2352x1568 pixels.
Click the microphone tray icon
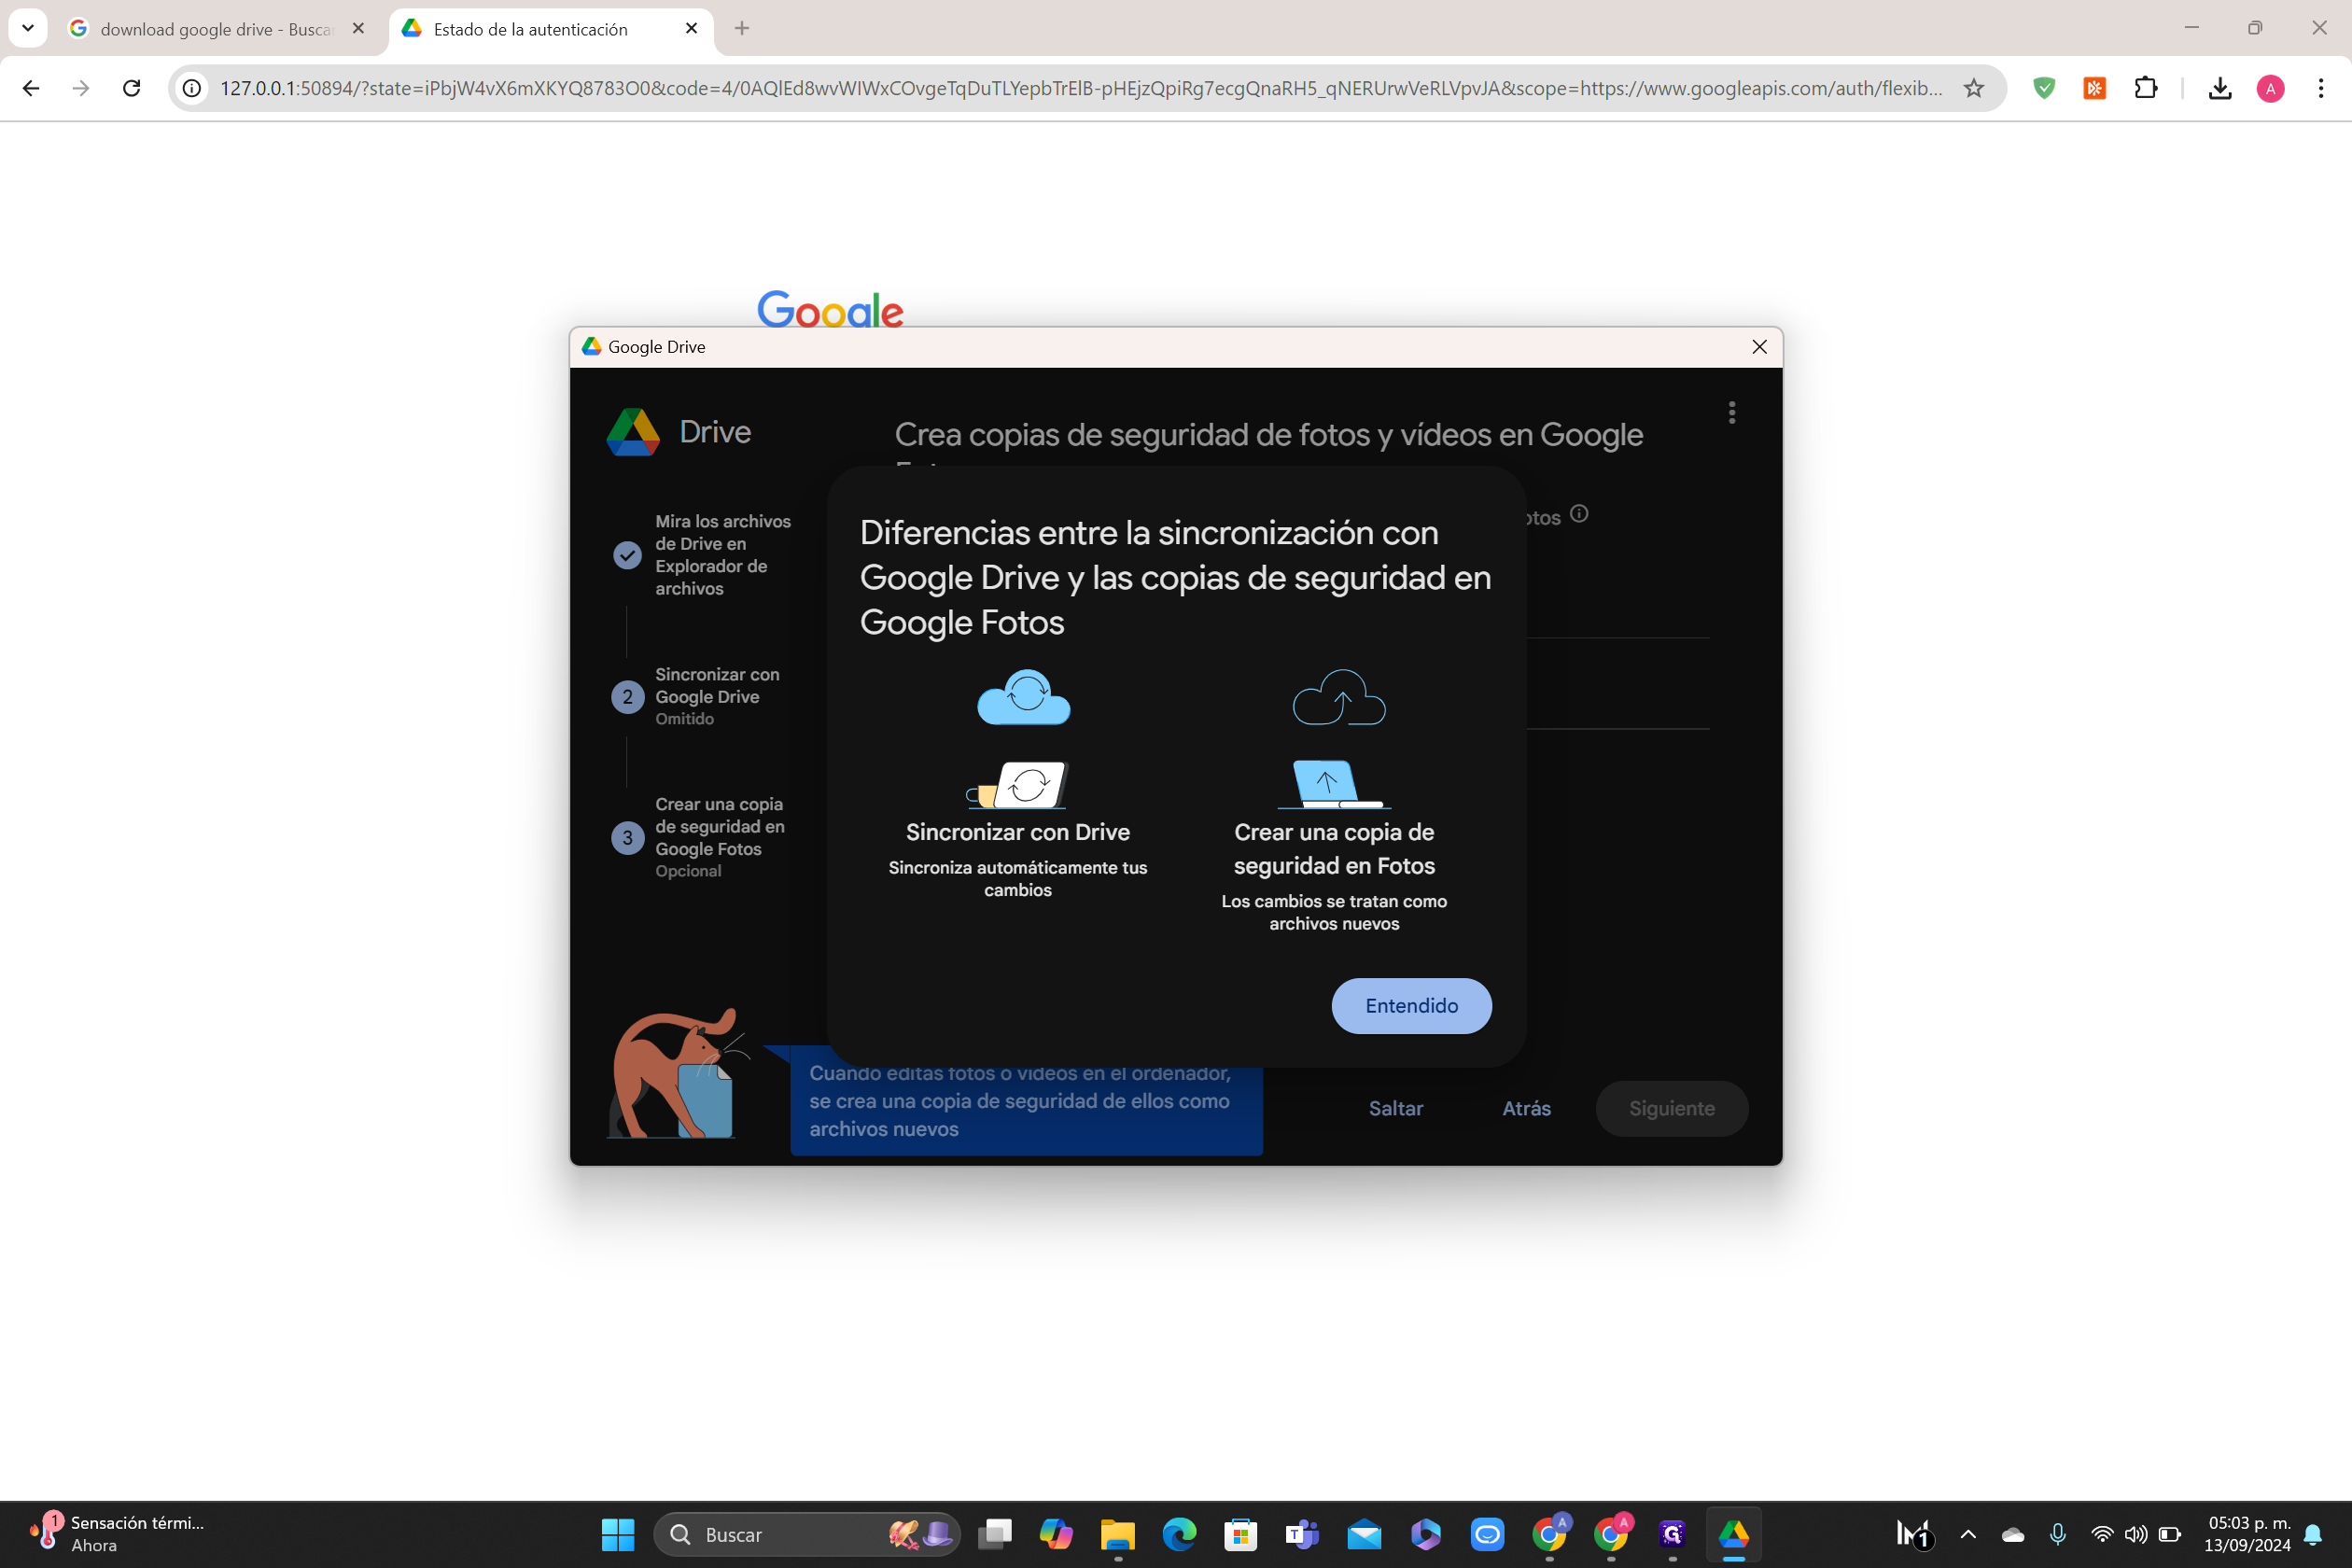pyautogui.click(x=2058, y=1534)
